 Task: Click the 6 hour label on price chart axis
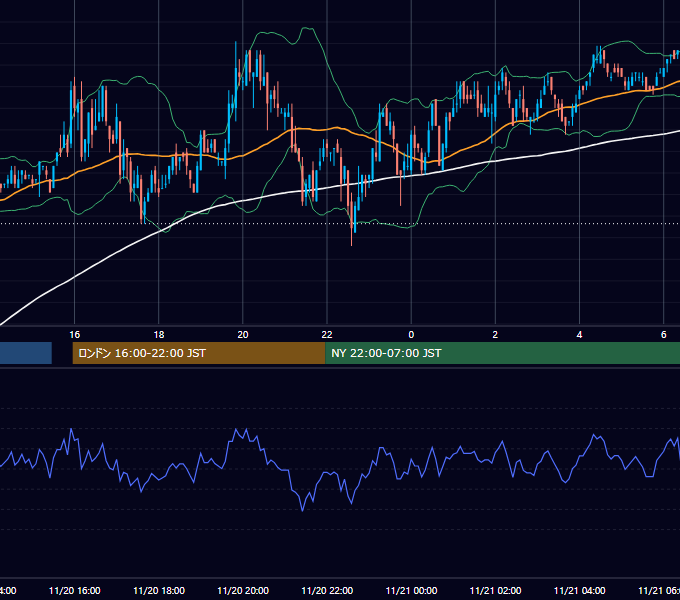pos(664,335)
